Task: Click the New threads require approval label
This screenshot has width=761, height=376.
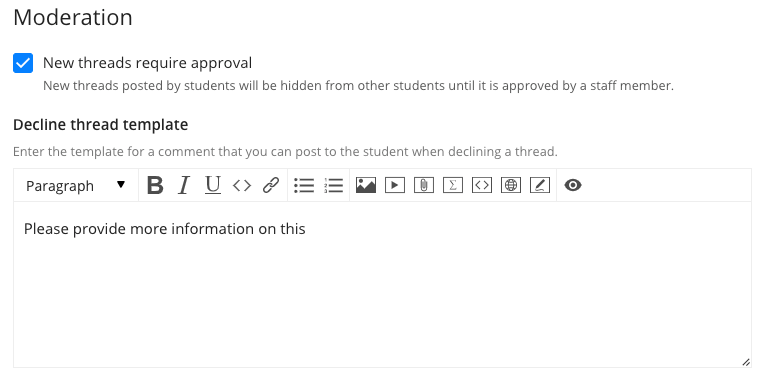Action: pos(148,63)
